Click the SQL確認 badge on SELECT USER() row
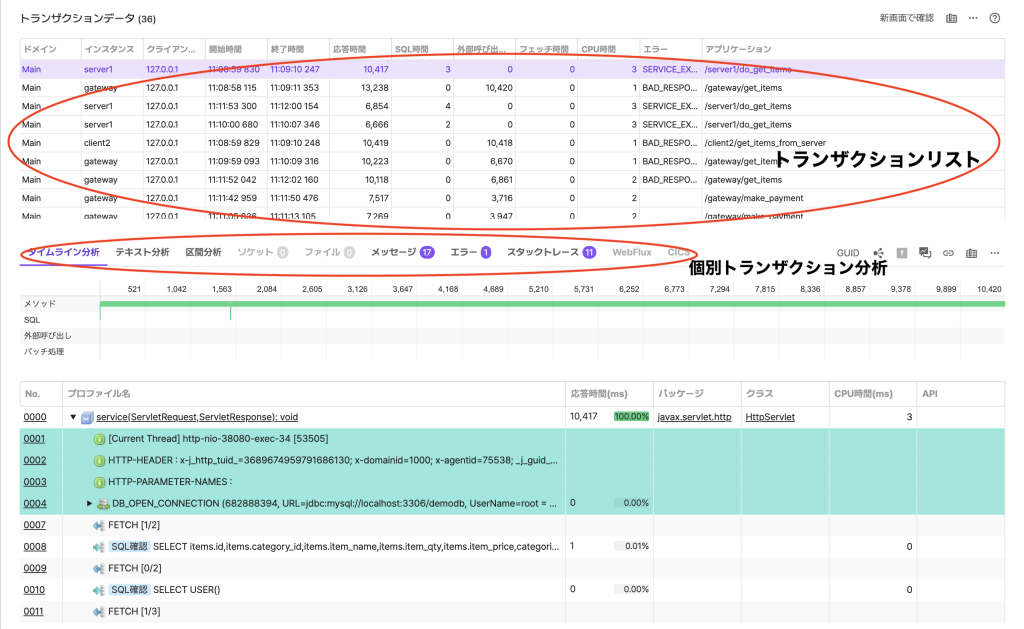This screenshot has width=1024, height=629. (x=130, y=590)
